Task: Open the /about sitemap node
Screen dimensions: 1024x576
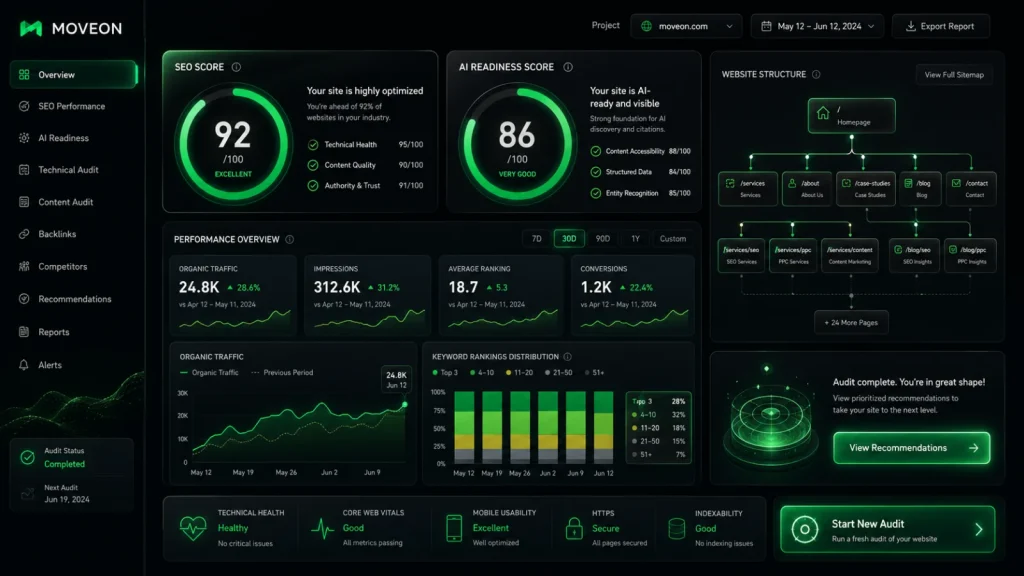Action: (x=807, y=189)
